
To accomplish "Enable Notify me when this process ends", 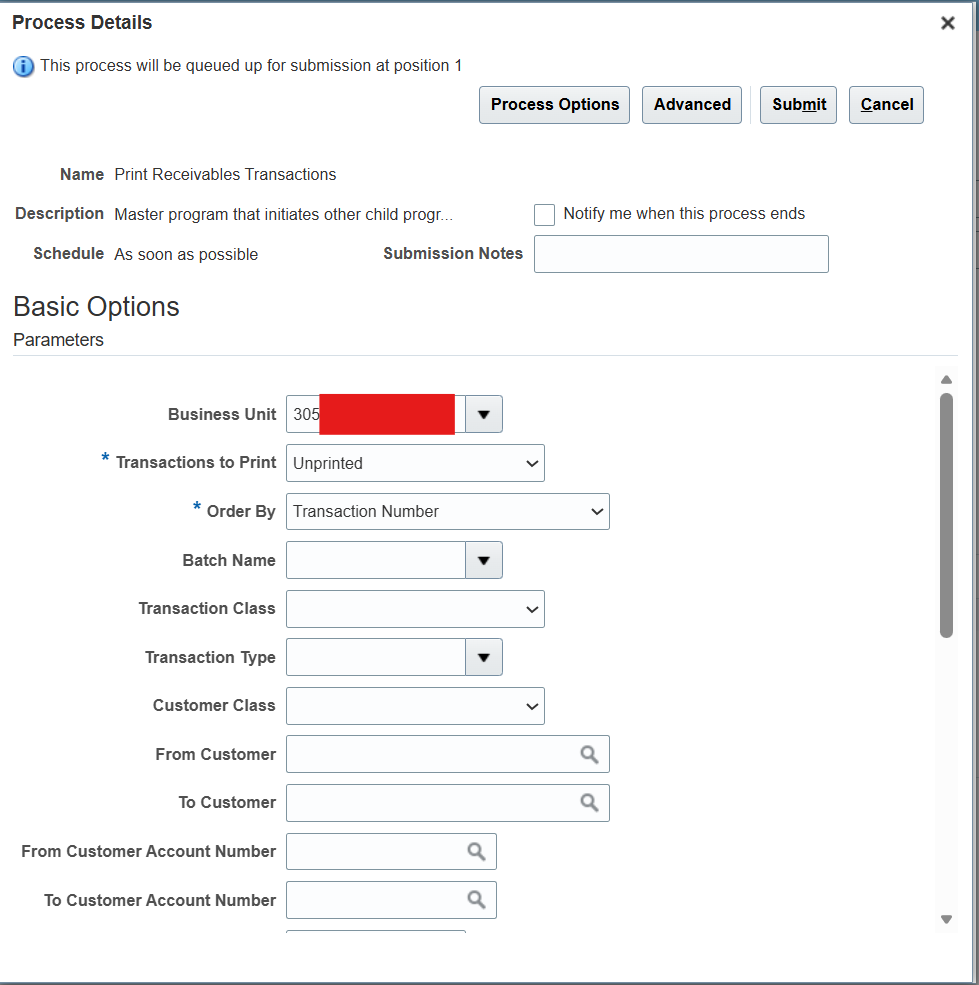I will [x=544, y=214].
